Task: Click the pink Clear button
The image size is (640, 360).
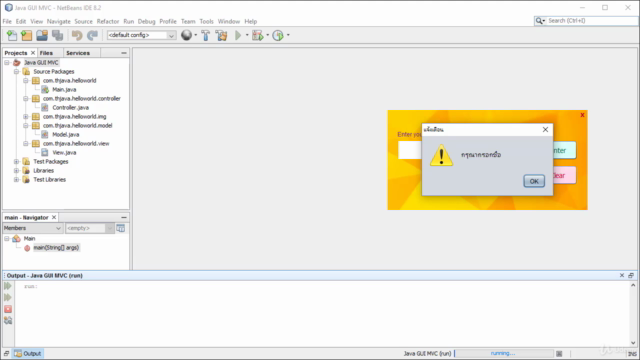Action: 564,176
